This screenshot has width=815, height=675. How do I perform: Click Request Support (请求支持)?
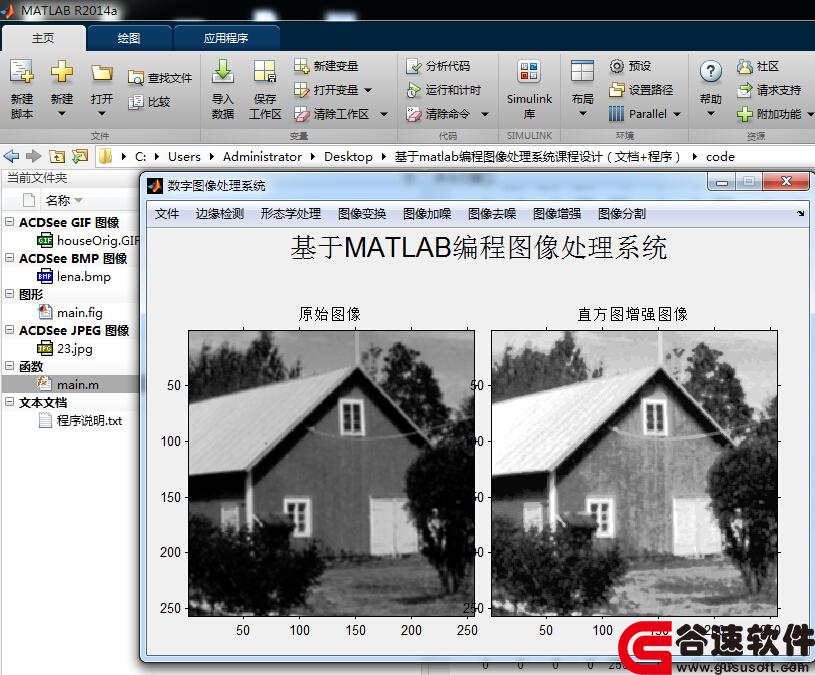pyautogui.click(x=769, y=90)
